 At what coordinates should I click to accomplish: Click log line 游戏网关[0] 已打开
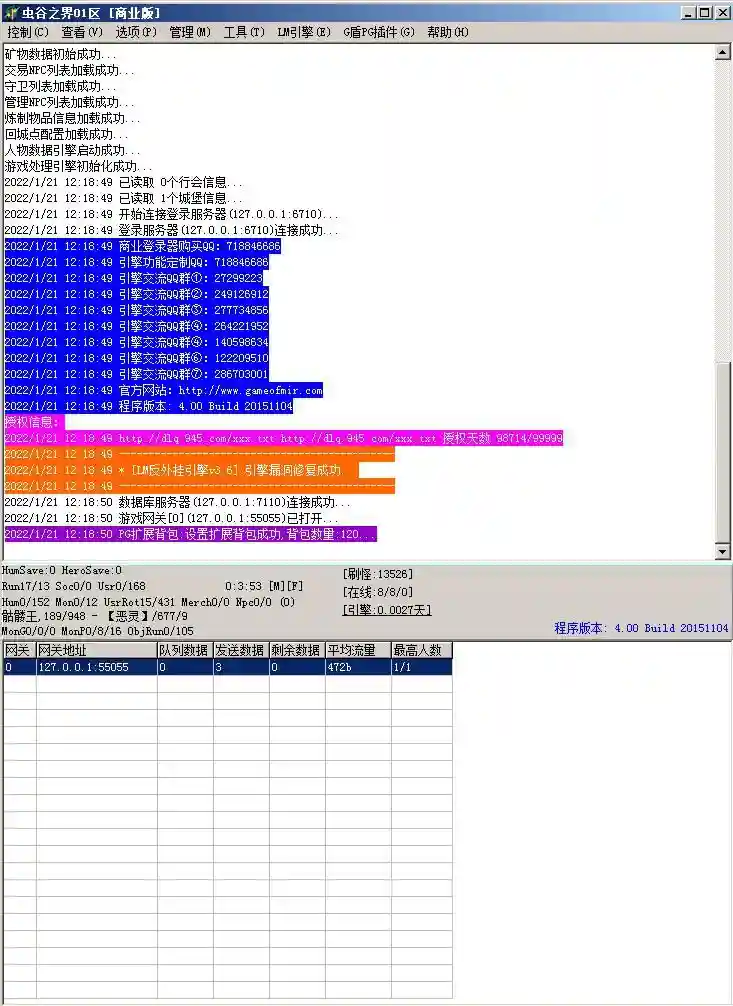pos(171,518)
